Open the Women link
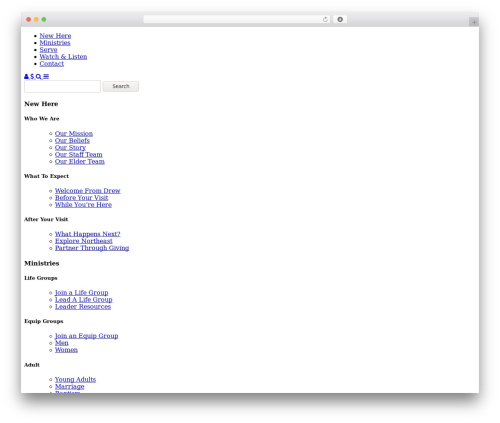This screenshot has height=423, width=500. pos(66,350)
